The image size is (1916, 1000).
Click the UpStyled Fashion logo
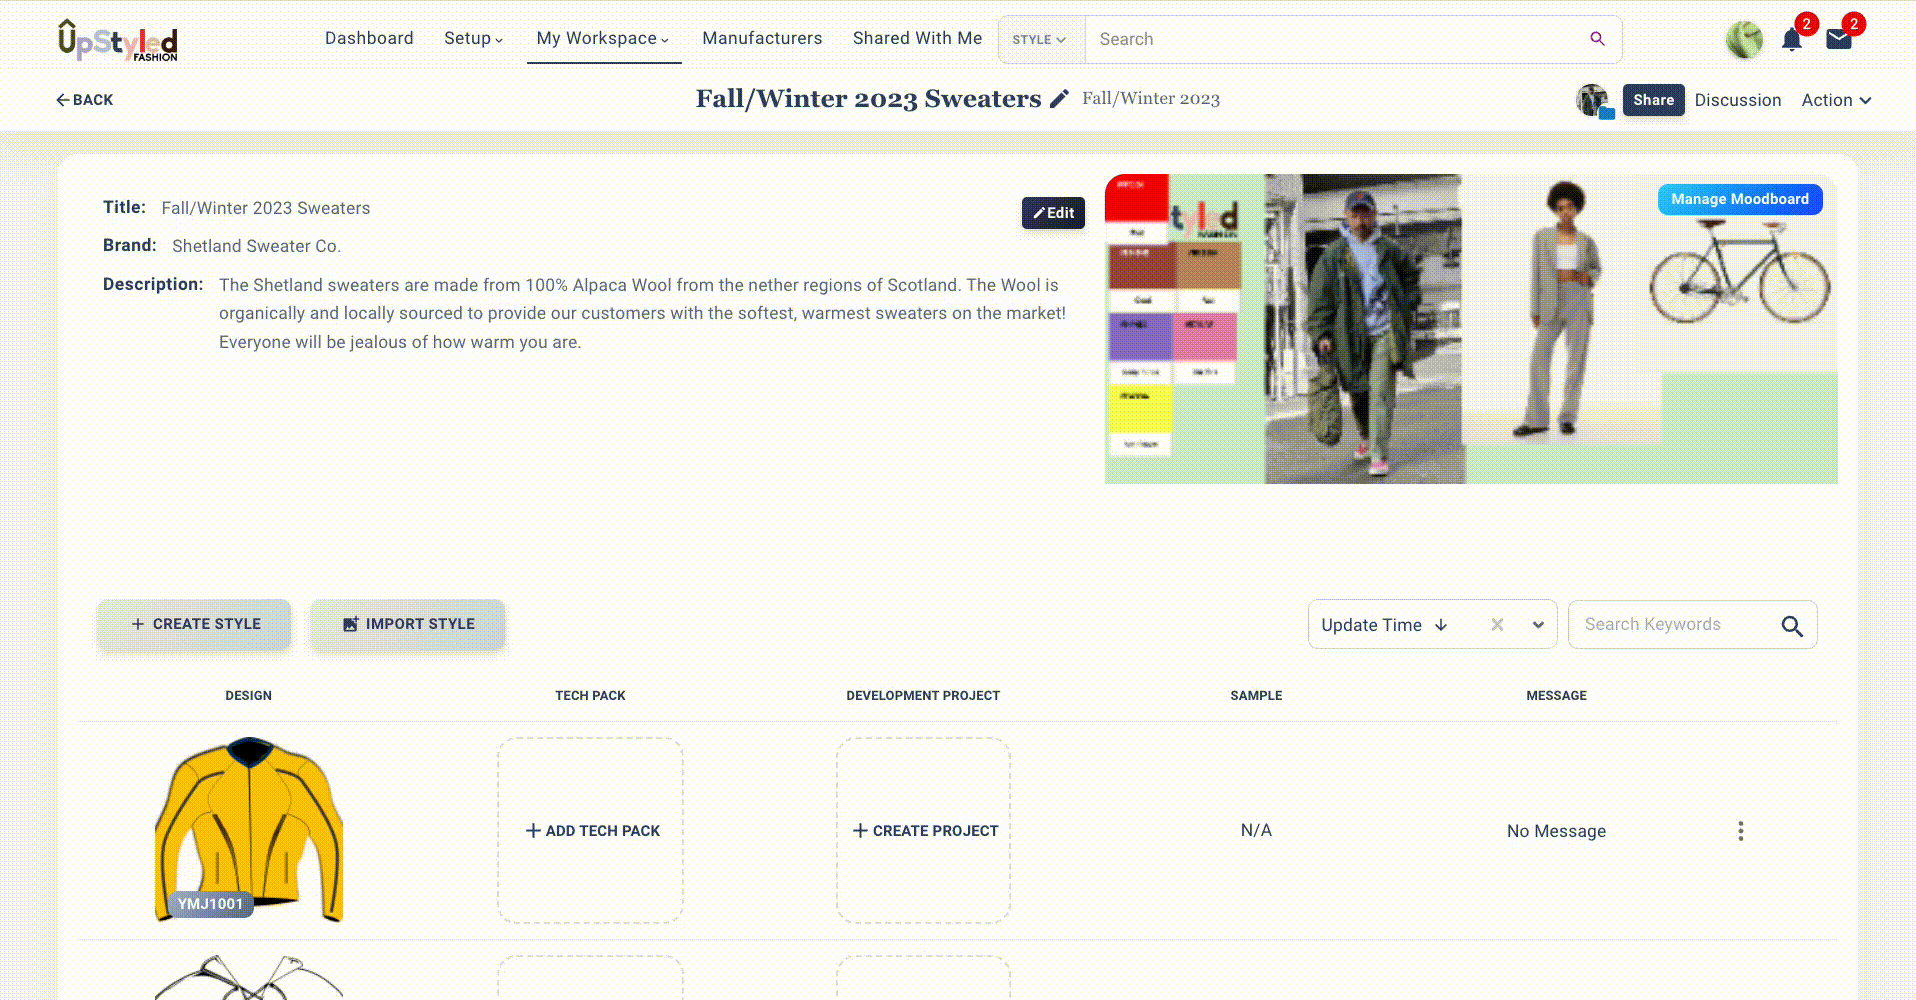(x=118, y=41)
